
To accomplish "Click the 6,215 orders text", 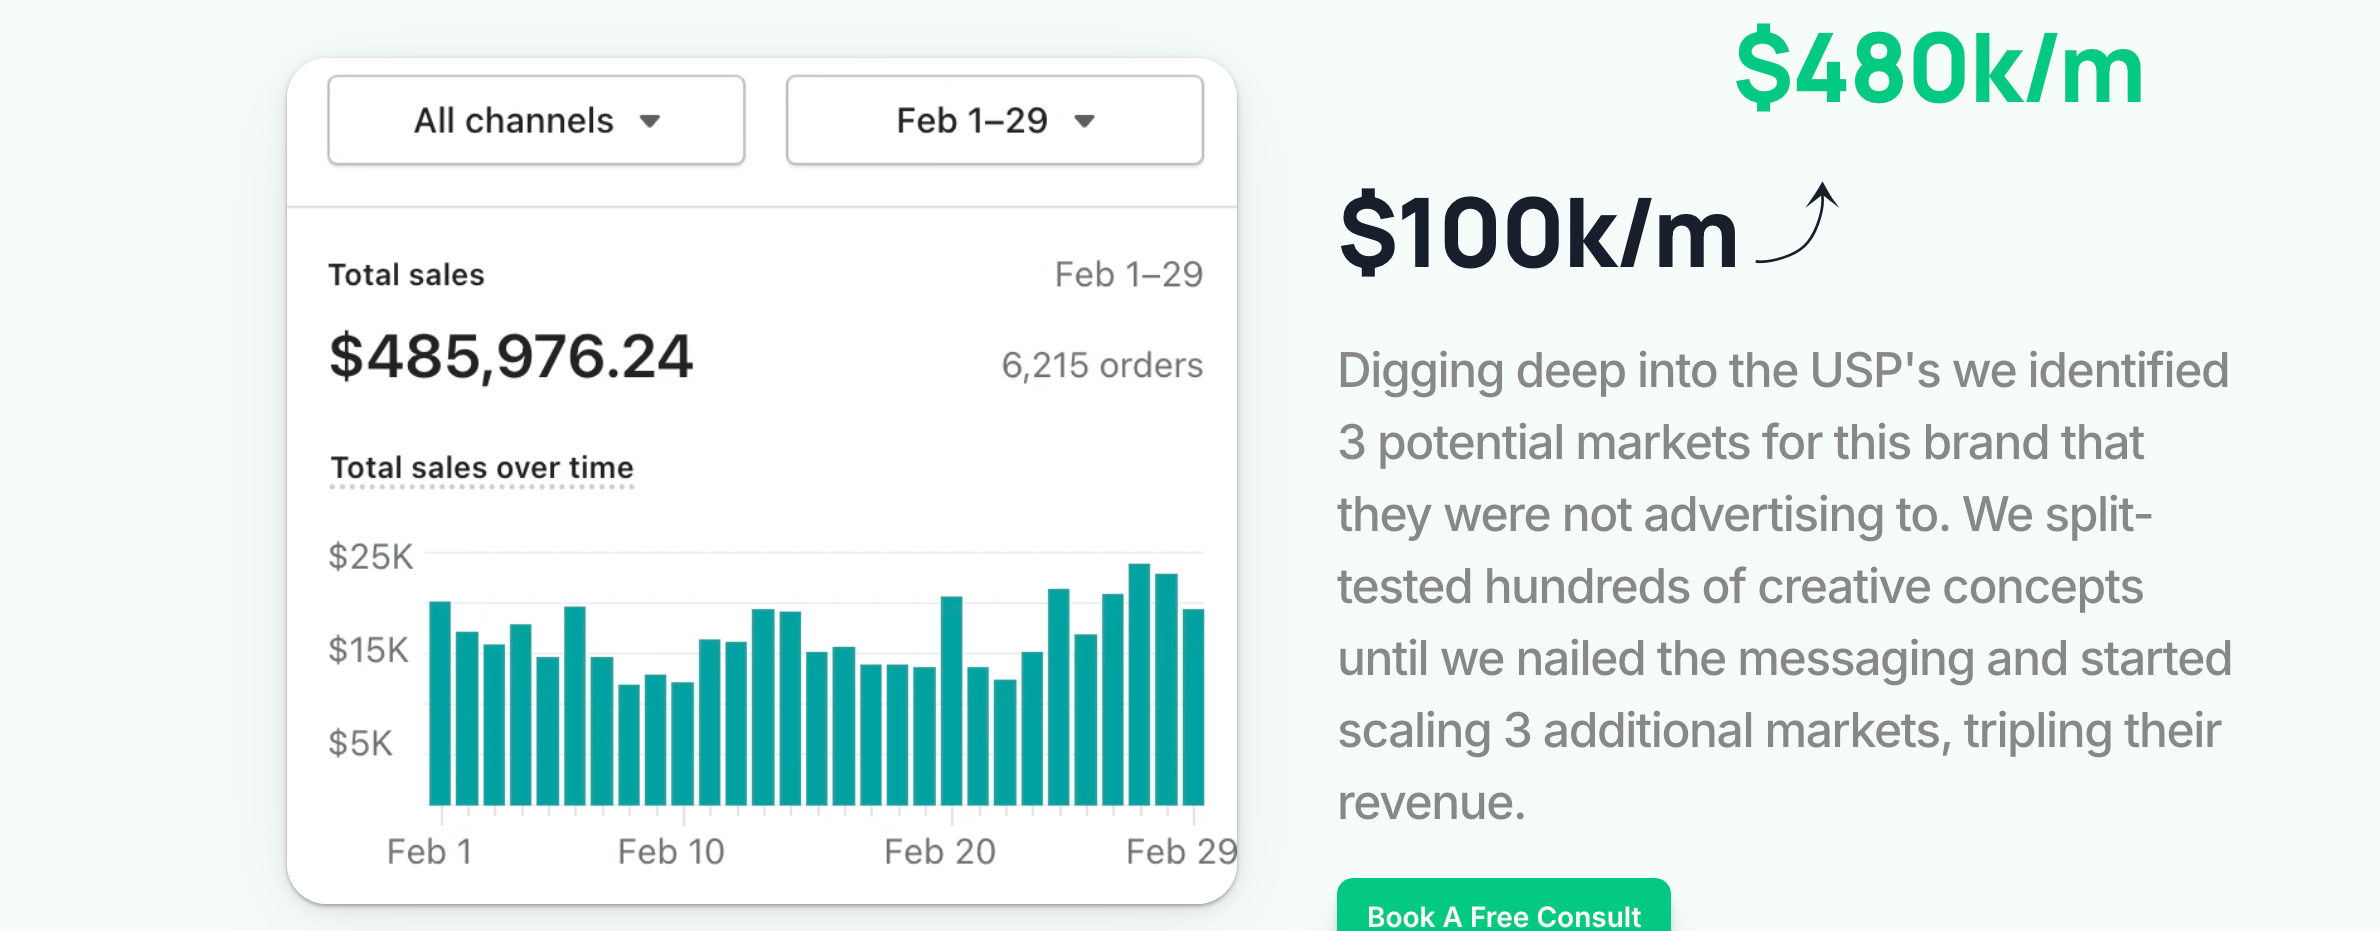I will (x=1102, y=366).
